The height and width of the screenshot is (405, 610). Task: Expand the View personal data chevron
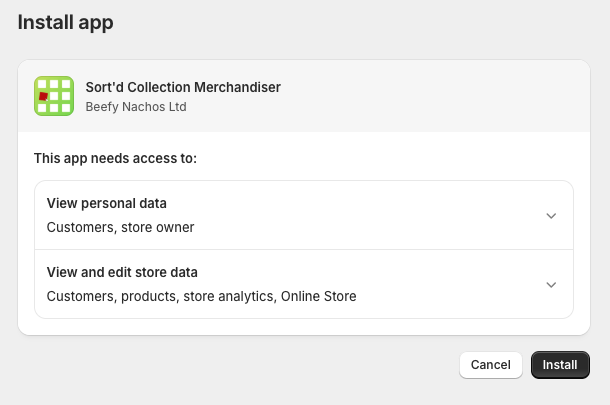coord(551,215)
